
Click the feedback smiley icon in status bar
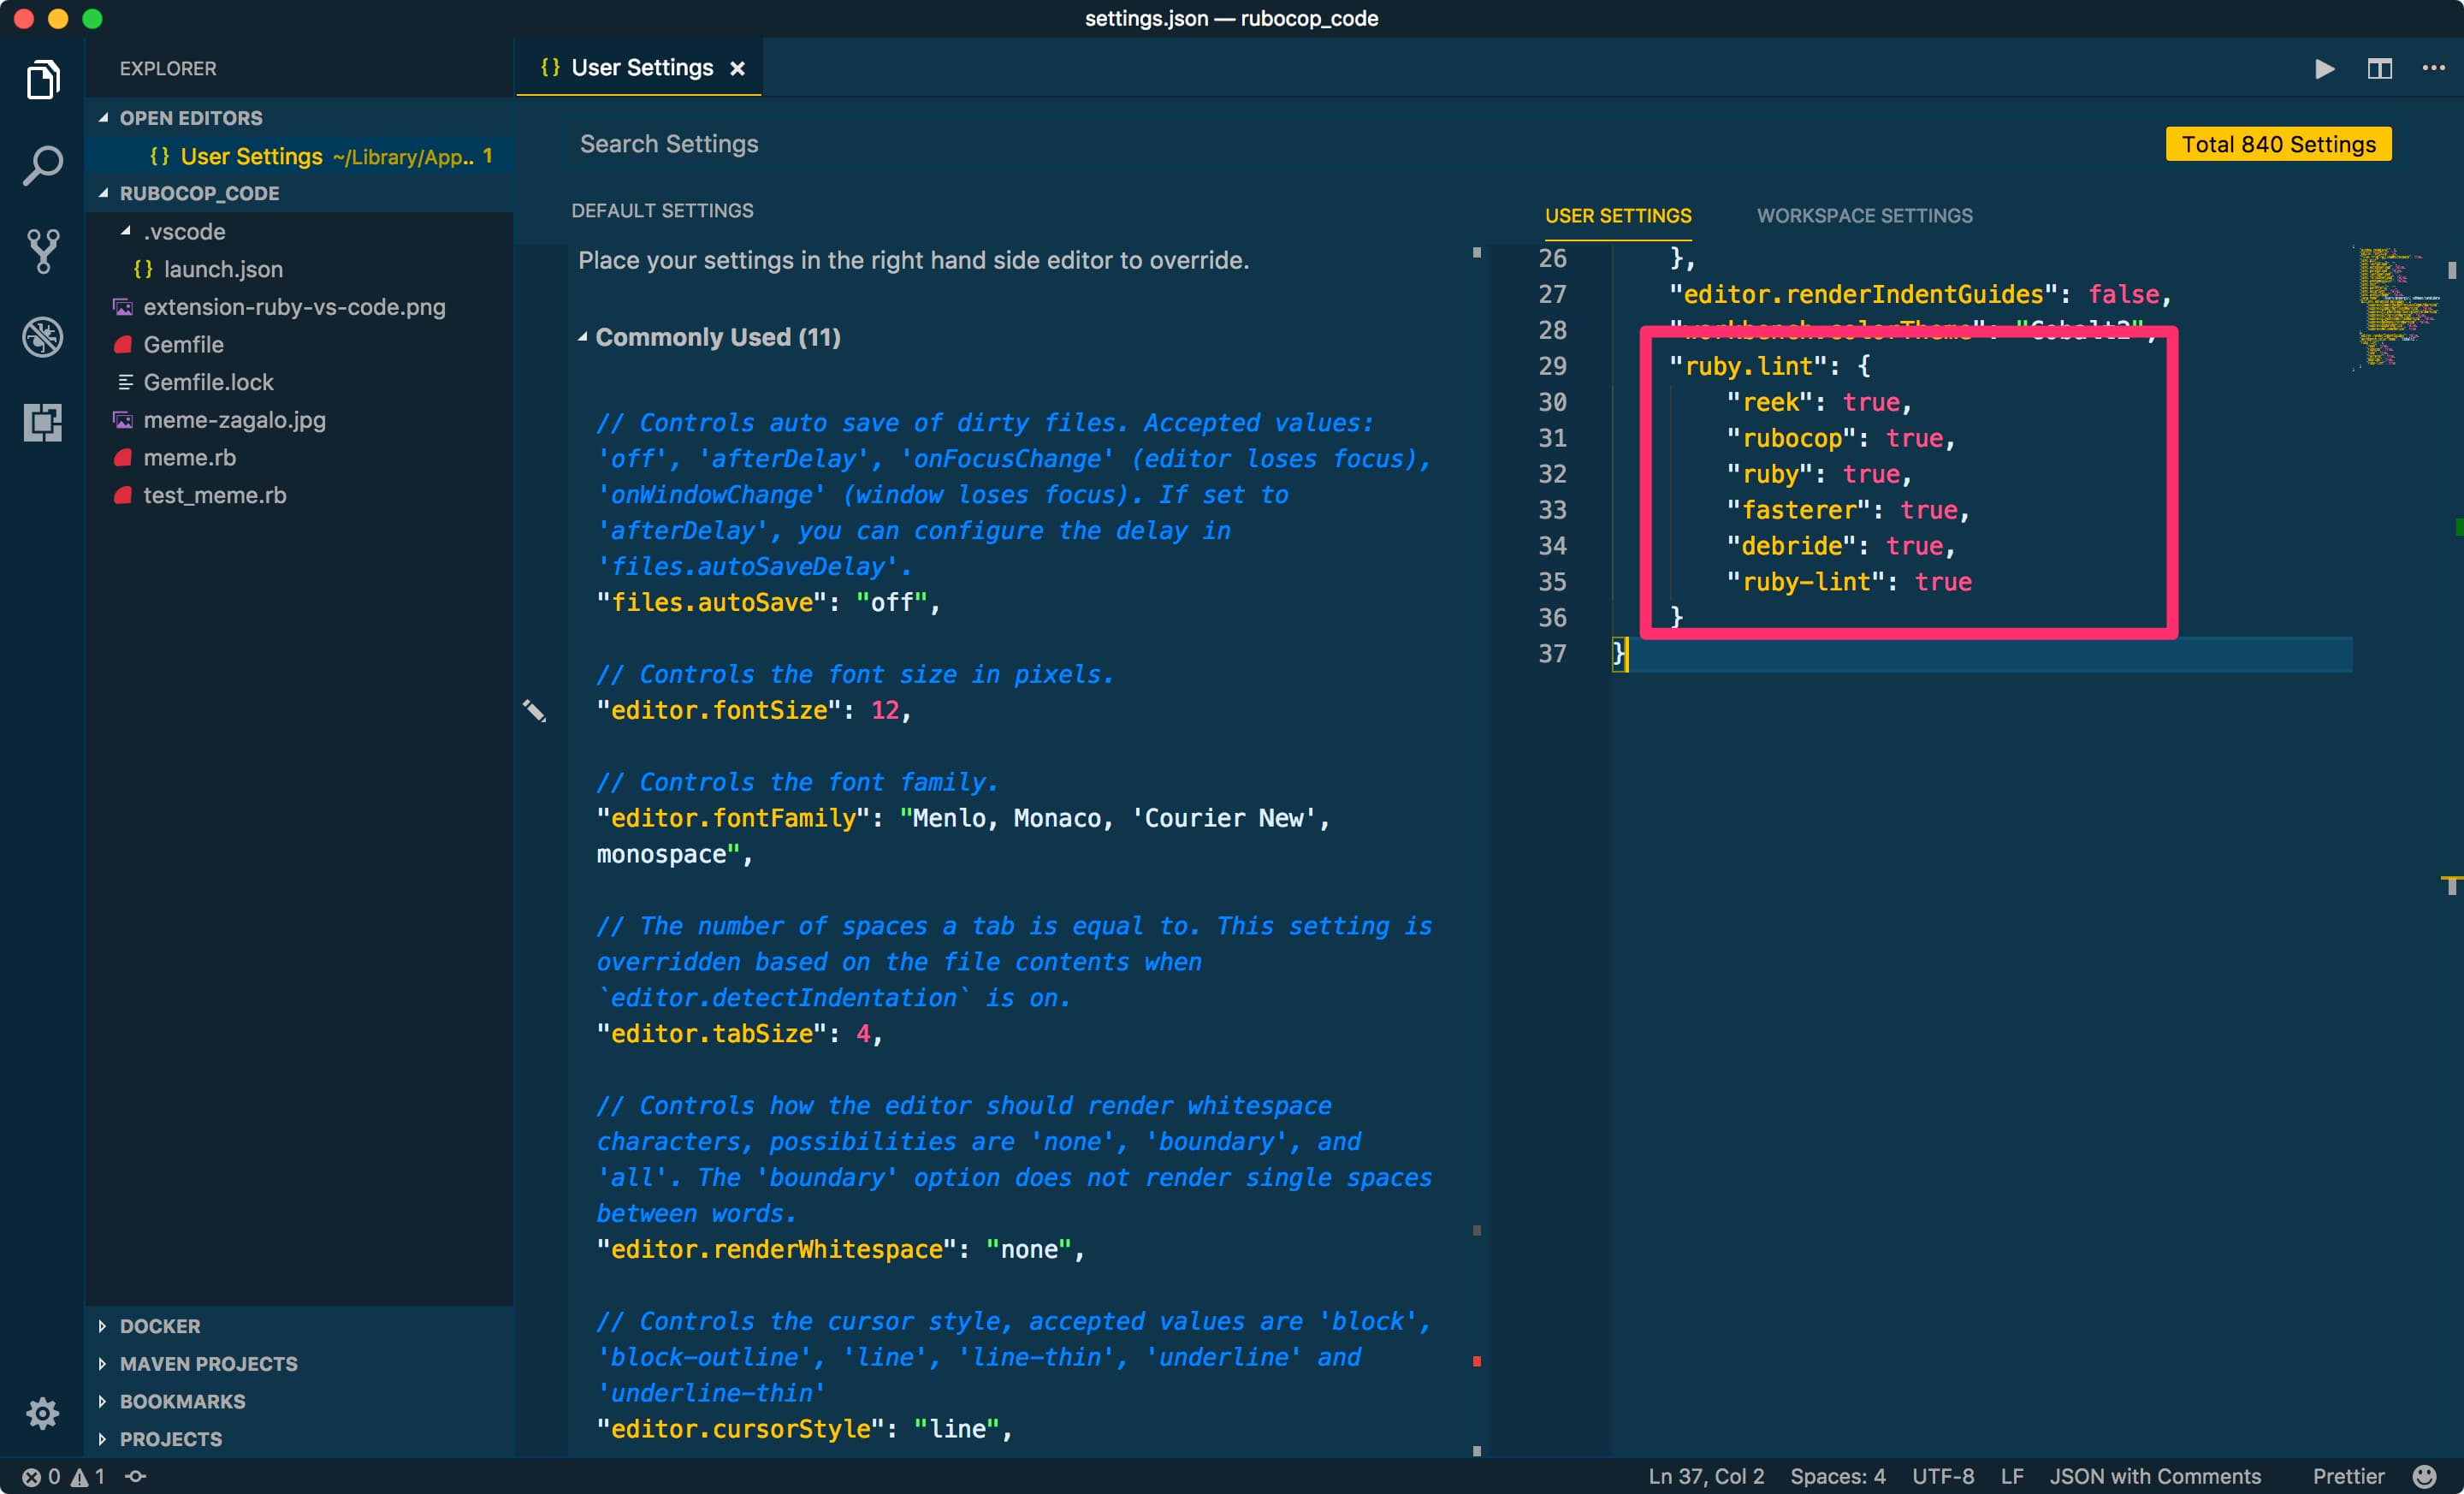point(2425,1477)
